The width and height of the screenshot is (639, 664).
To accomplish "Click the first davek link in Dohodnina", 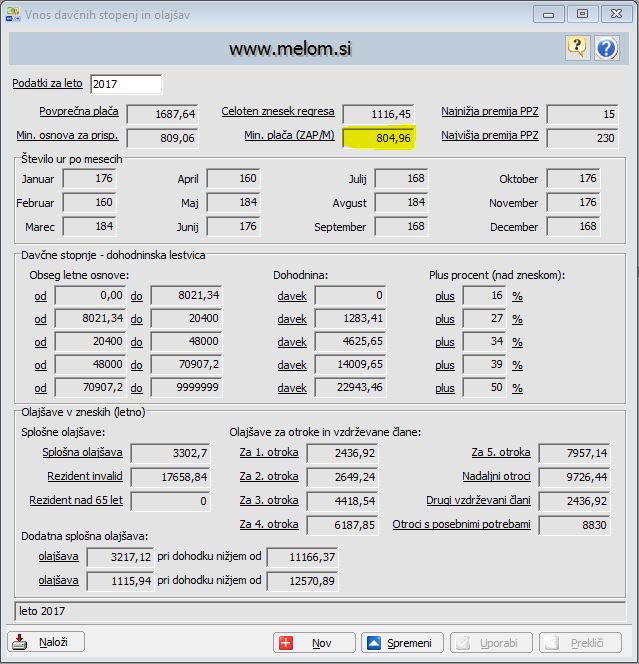I will point(292,296).
